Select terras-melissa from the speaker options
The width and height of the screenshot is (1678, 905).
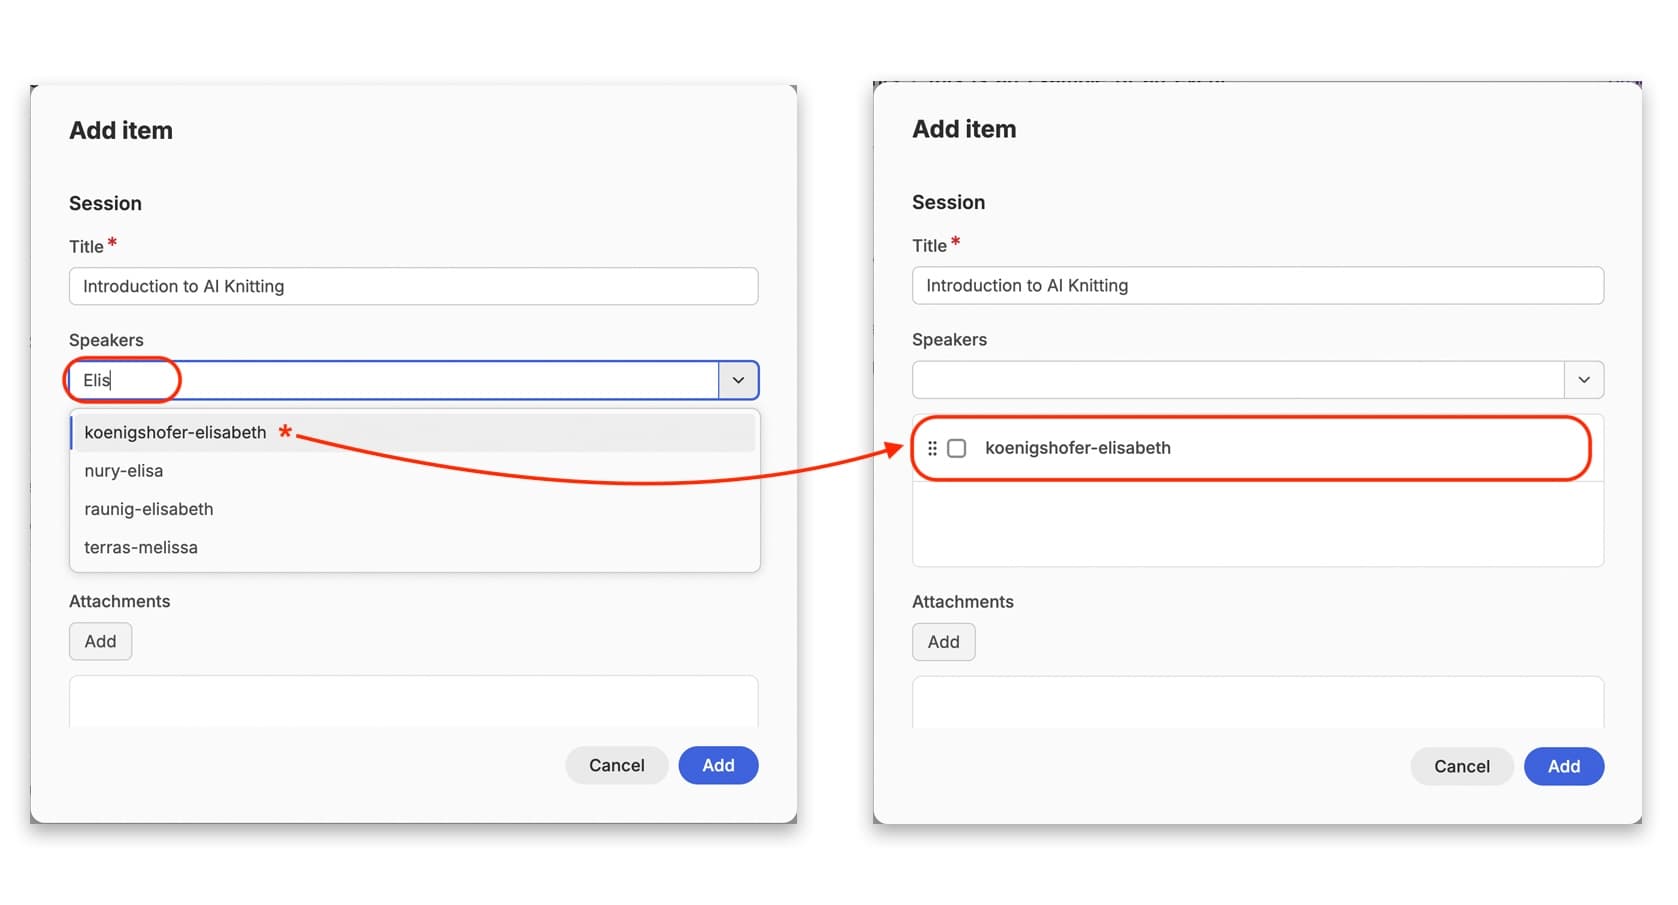click(x=141, y=547)
